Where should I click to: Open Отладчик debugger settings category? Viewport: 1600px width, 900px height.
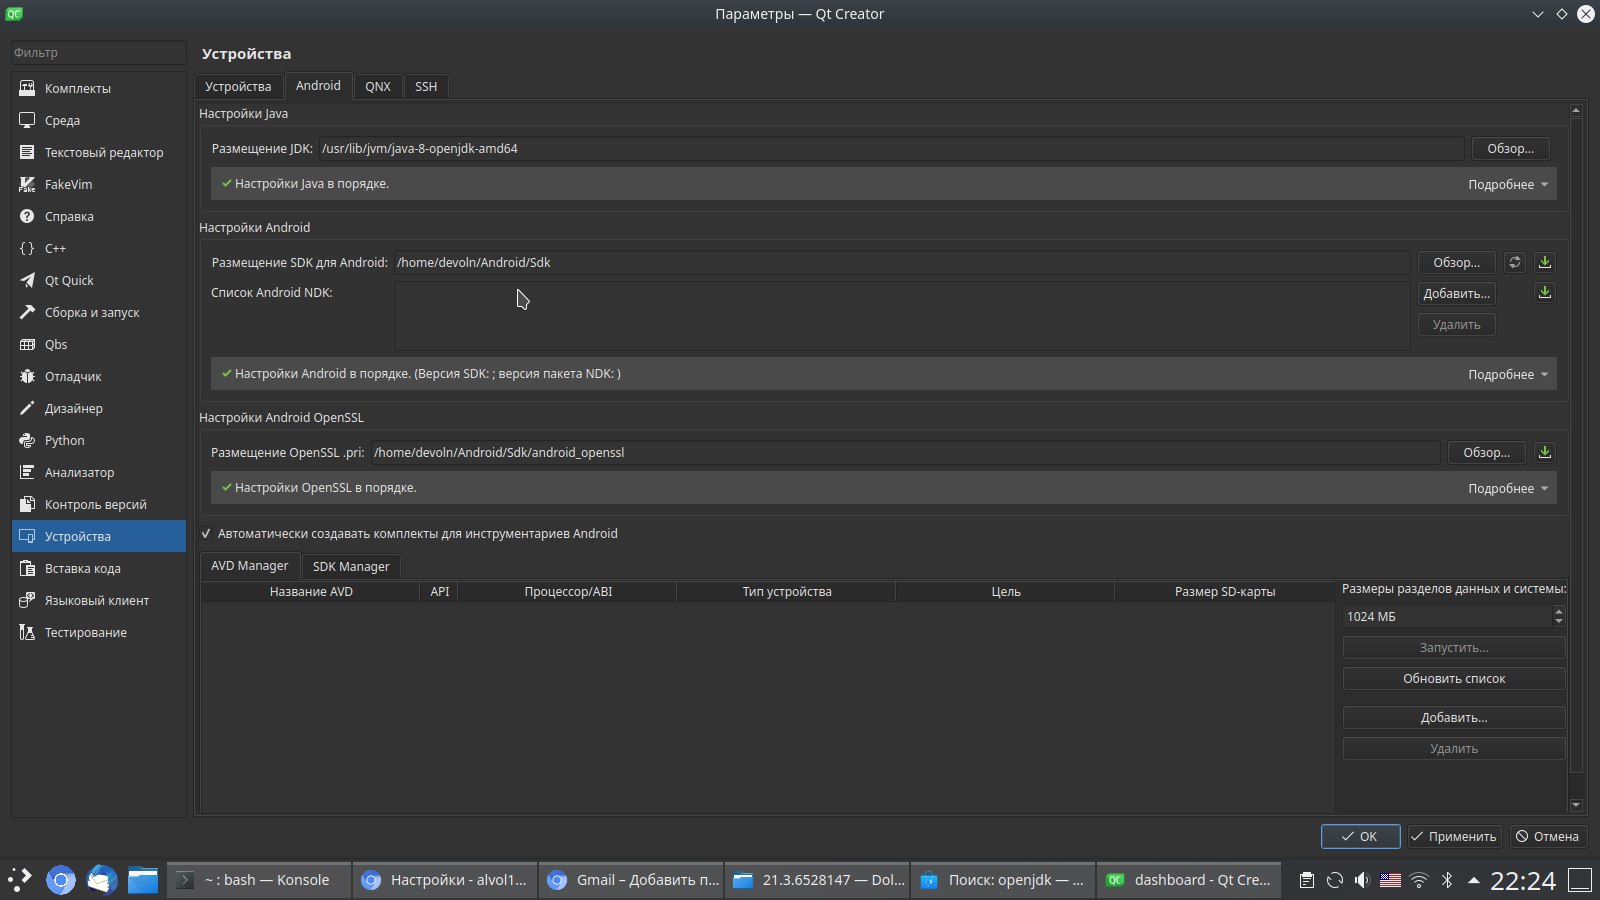point(99,376)
